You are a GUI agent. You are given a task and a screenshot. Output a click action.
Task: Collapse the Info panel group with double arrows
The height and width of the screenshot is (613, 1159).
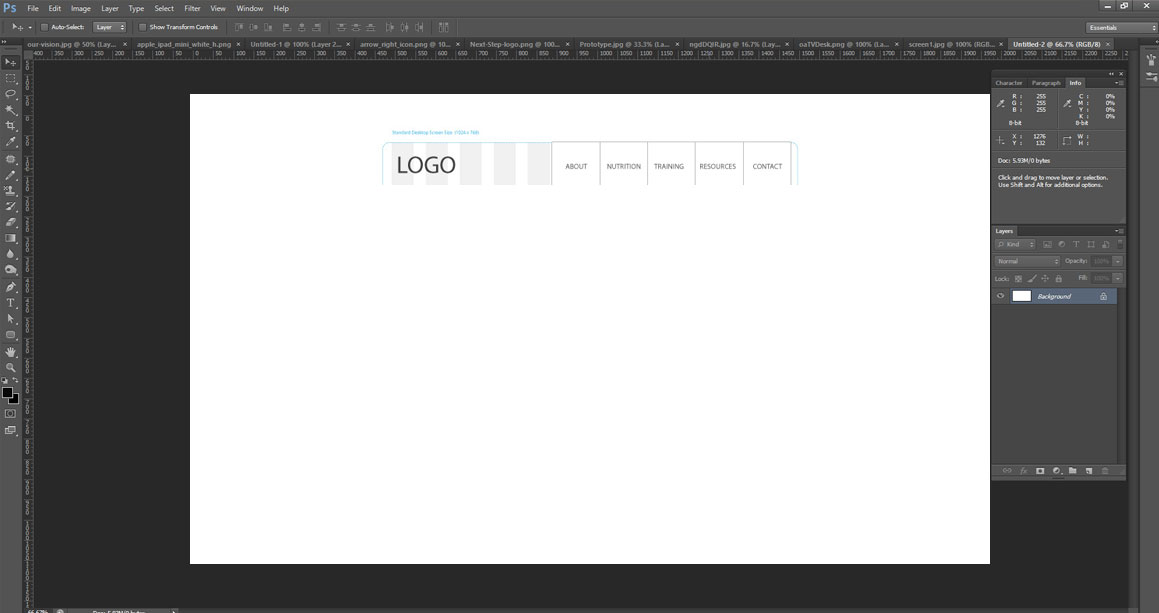1111,74
